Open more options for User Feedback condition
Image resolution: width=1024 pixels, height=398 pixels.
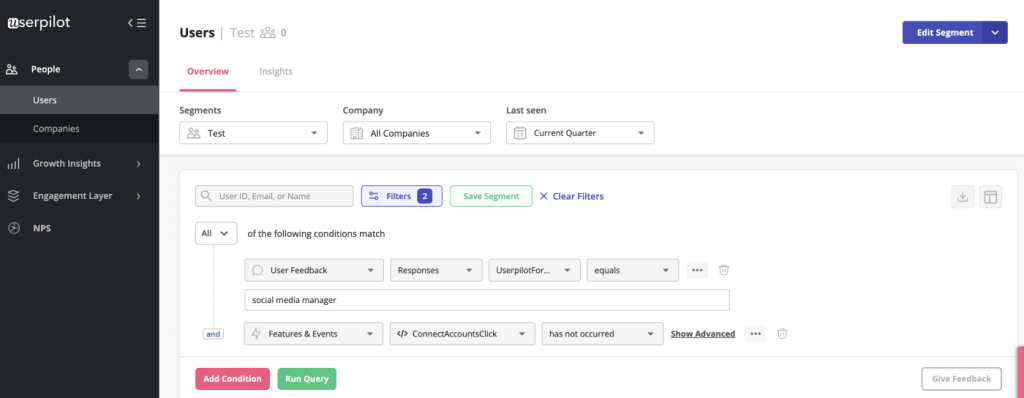click(x=697, y=270)
